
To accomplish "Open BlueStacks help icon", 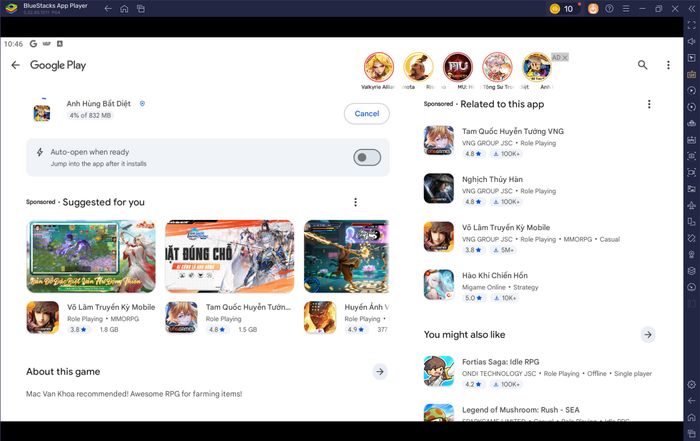I will (609, 8).
